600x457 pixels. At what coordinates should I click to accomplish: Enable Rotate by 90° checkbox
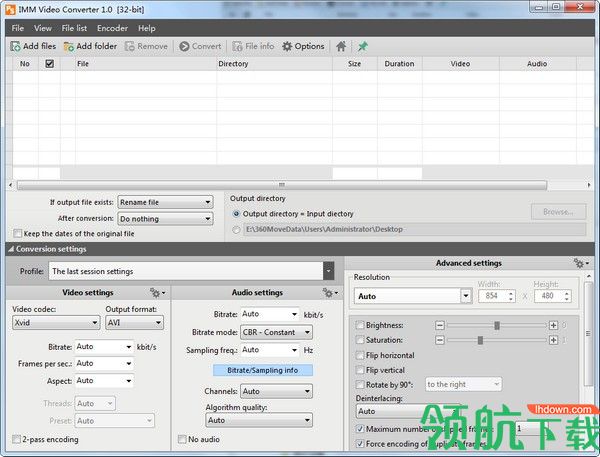(x=360, y=385)
